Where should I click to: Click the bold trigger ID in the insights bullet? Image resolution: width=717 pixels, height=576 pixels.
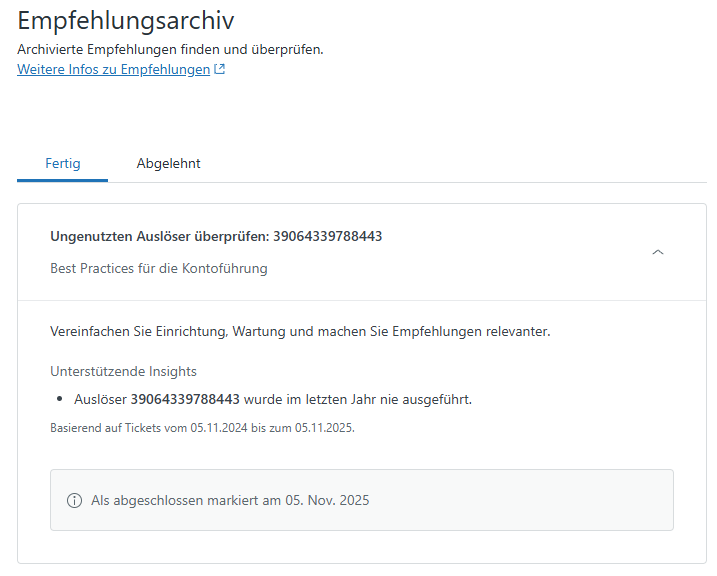[185, 400]
